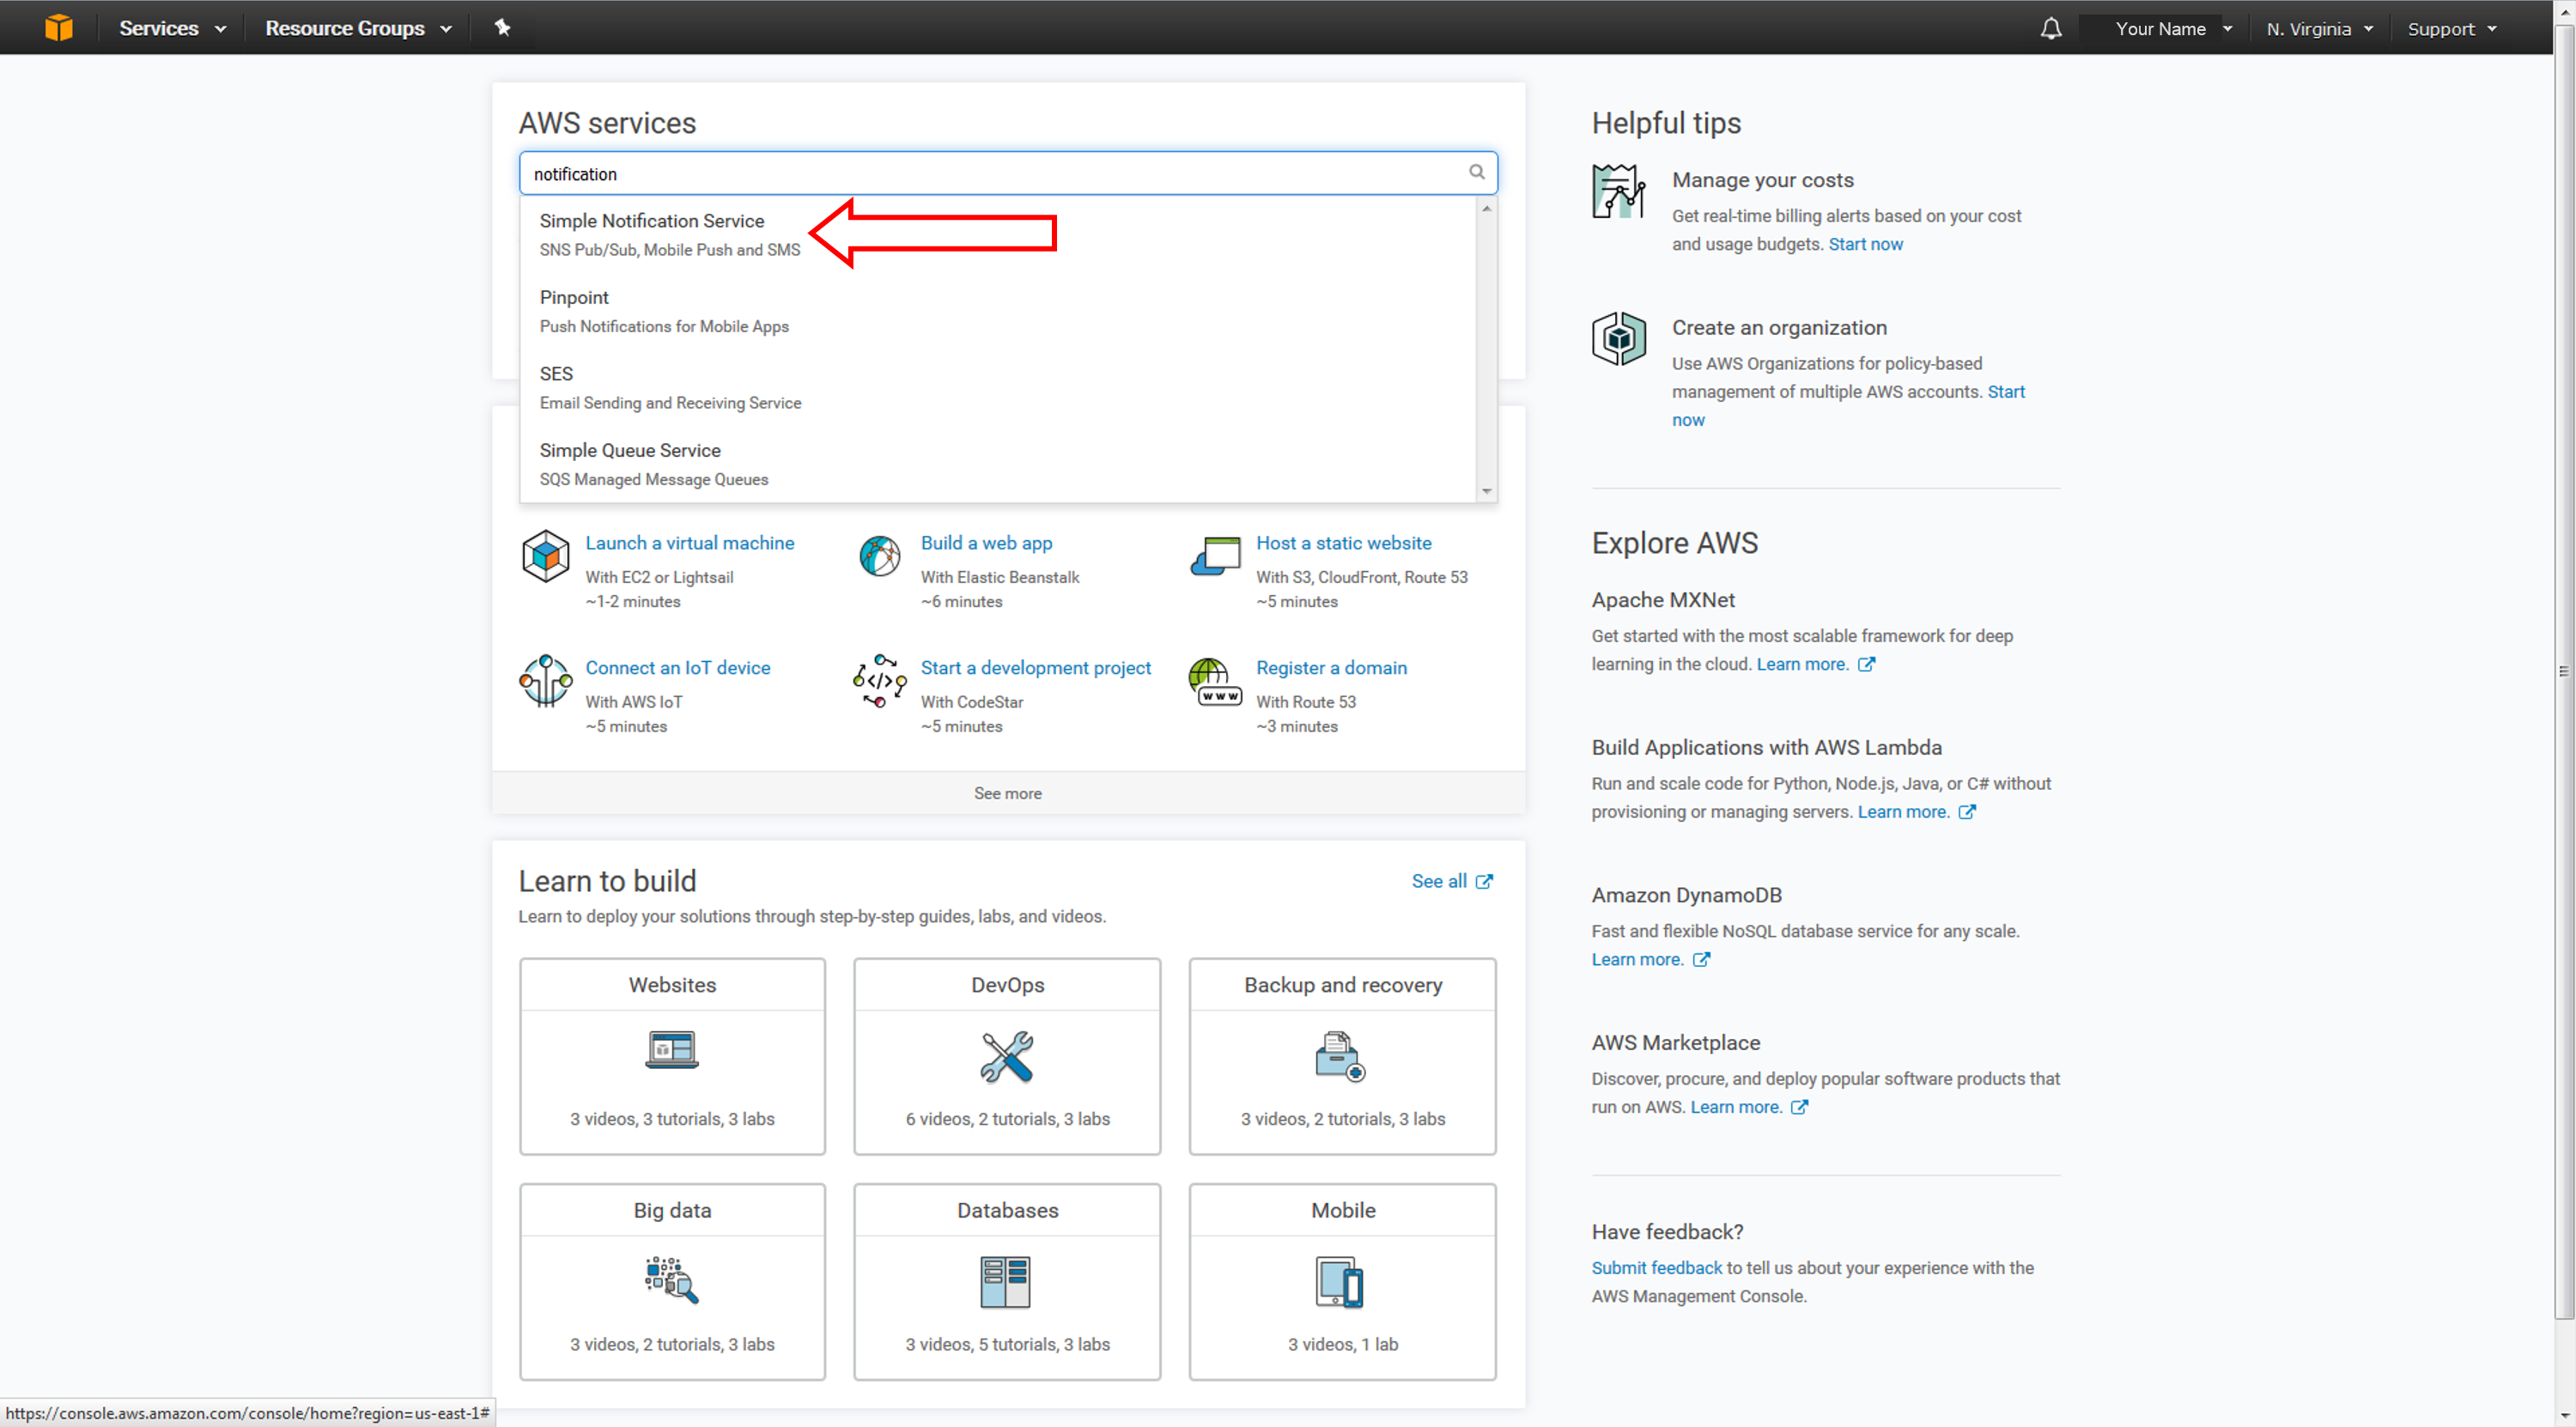The height and width of the screenshot is (1427, 2576).
Task: Click the Connect an IoT device icon
Action: click(x=545, y=681)
